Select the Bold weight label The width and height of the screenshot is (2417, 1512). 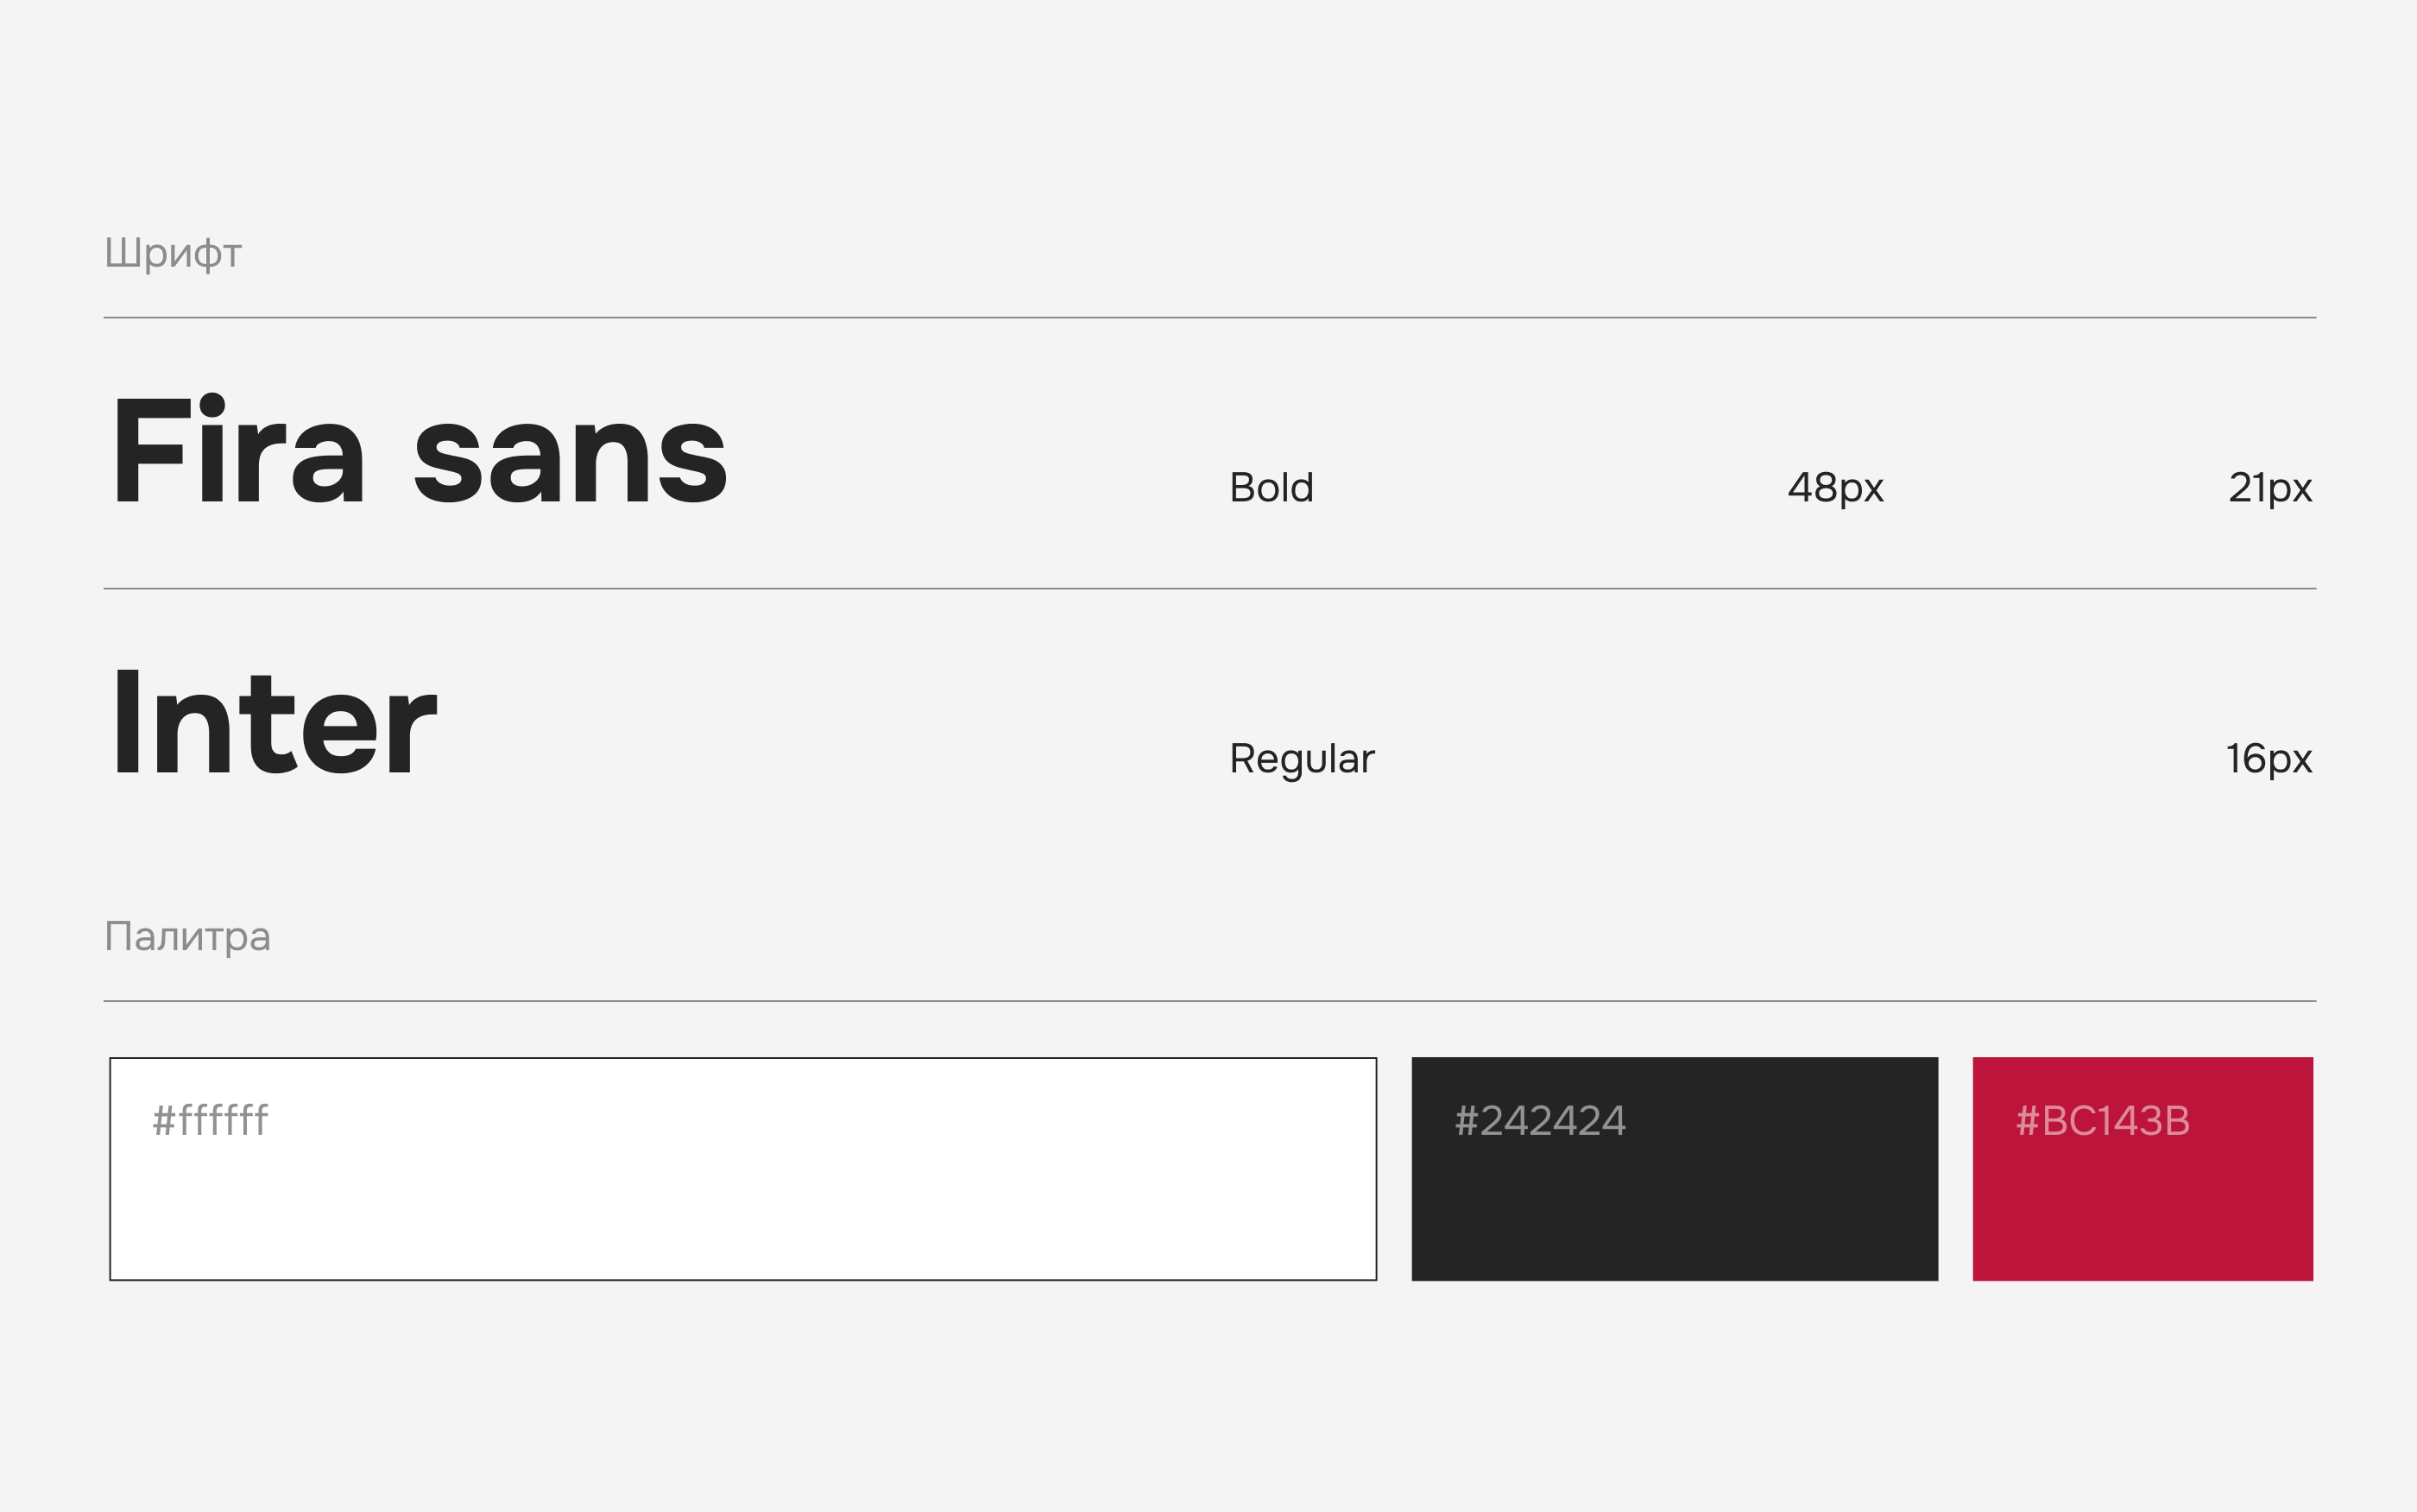click(1271, 488)
